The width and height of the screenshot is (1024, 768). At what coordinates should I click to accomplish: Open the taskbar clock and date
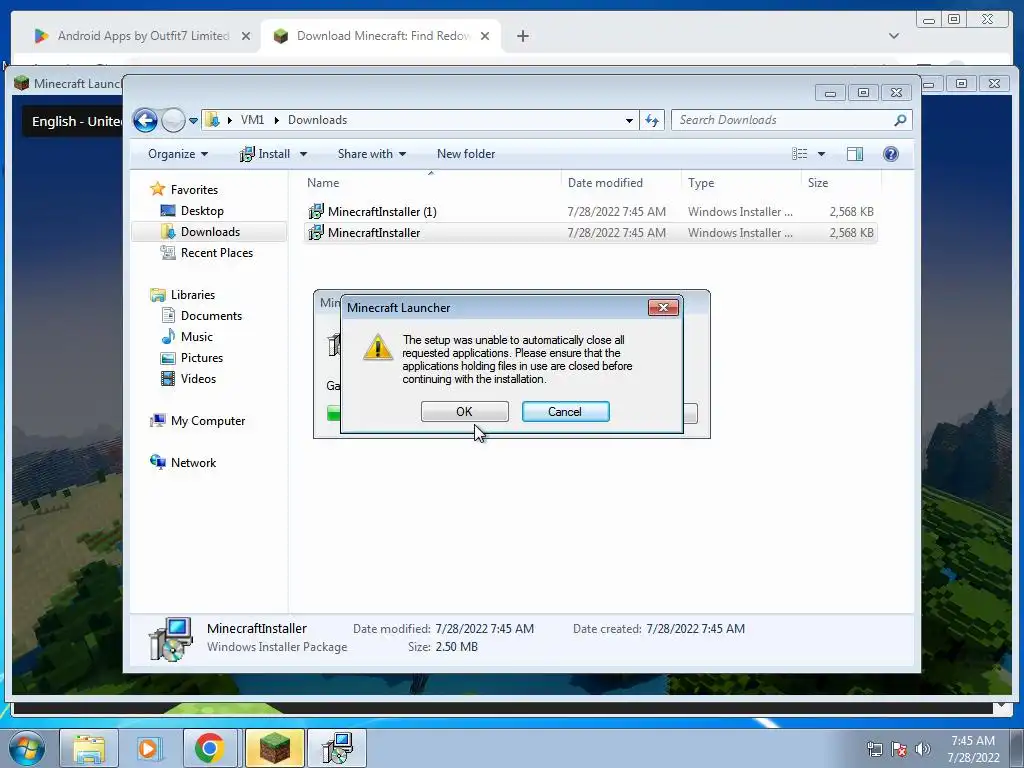click(973, 749)
